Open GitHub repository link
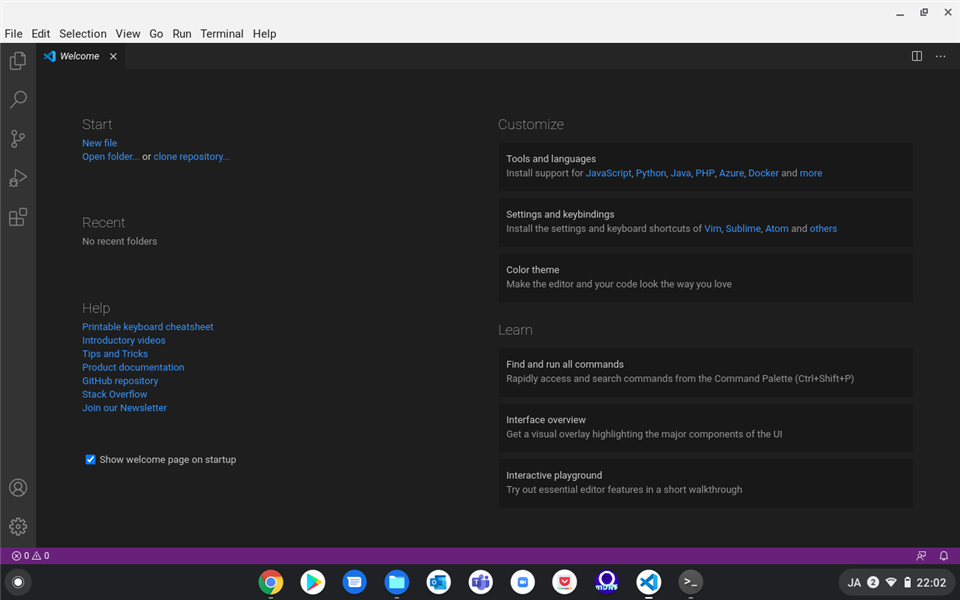Viewport: 960px width, 600px height. click(120, 381)
